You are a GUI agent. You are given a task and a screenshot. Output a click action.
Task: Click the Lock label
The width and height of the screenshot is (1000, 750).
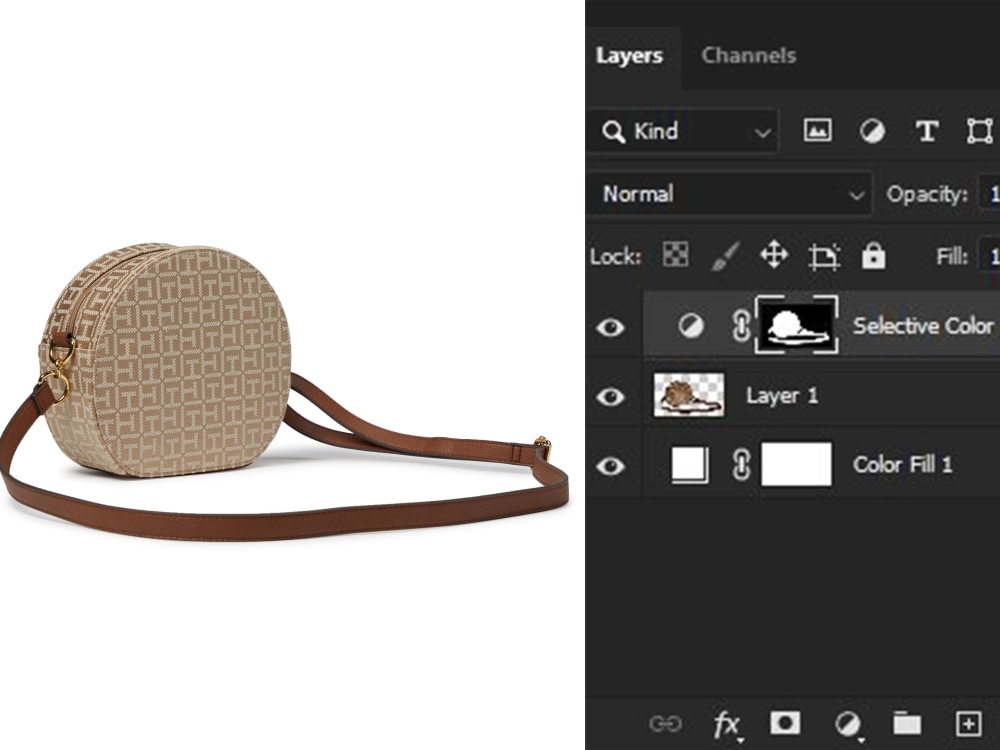[615, 256]
